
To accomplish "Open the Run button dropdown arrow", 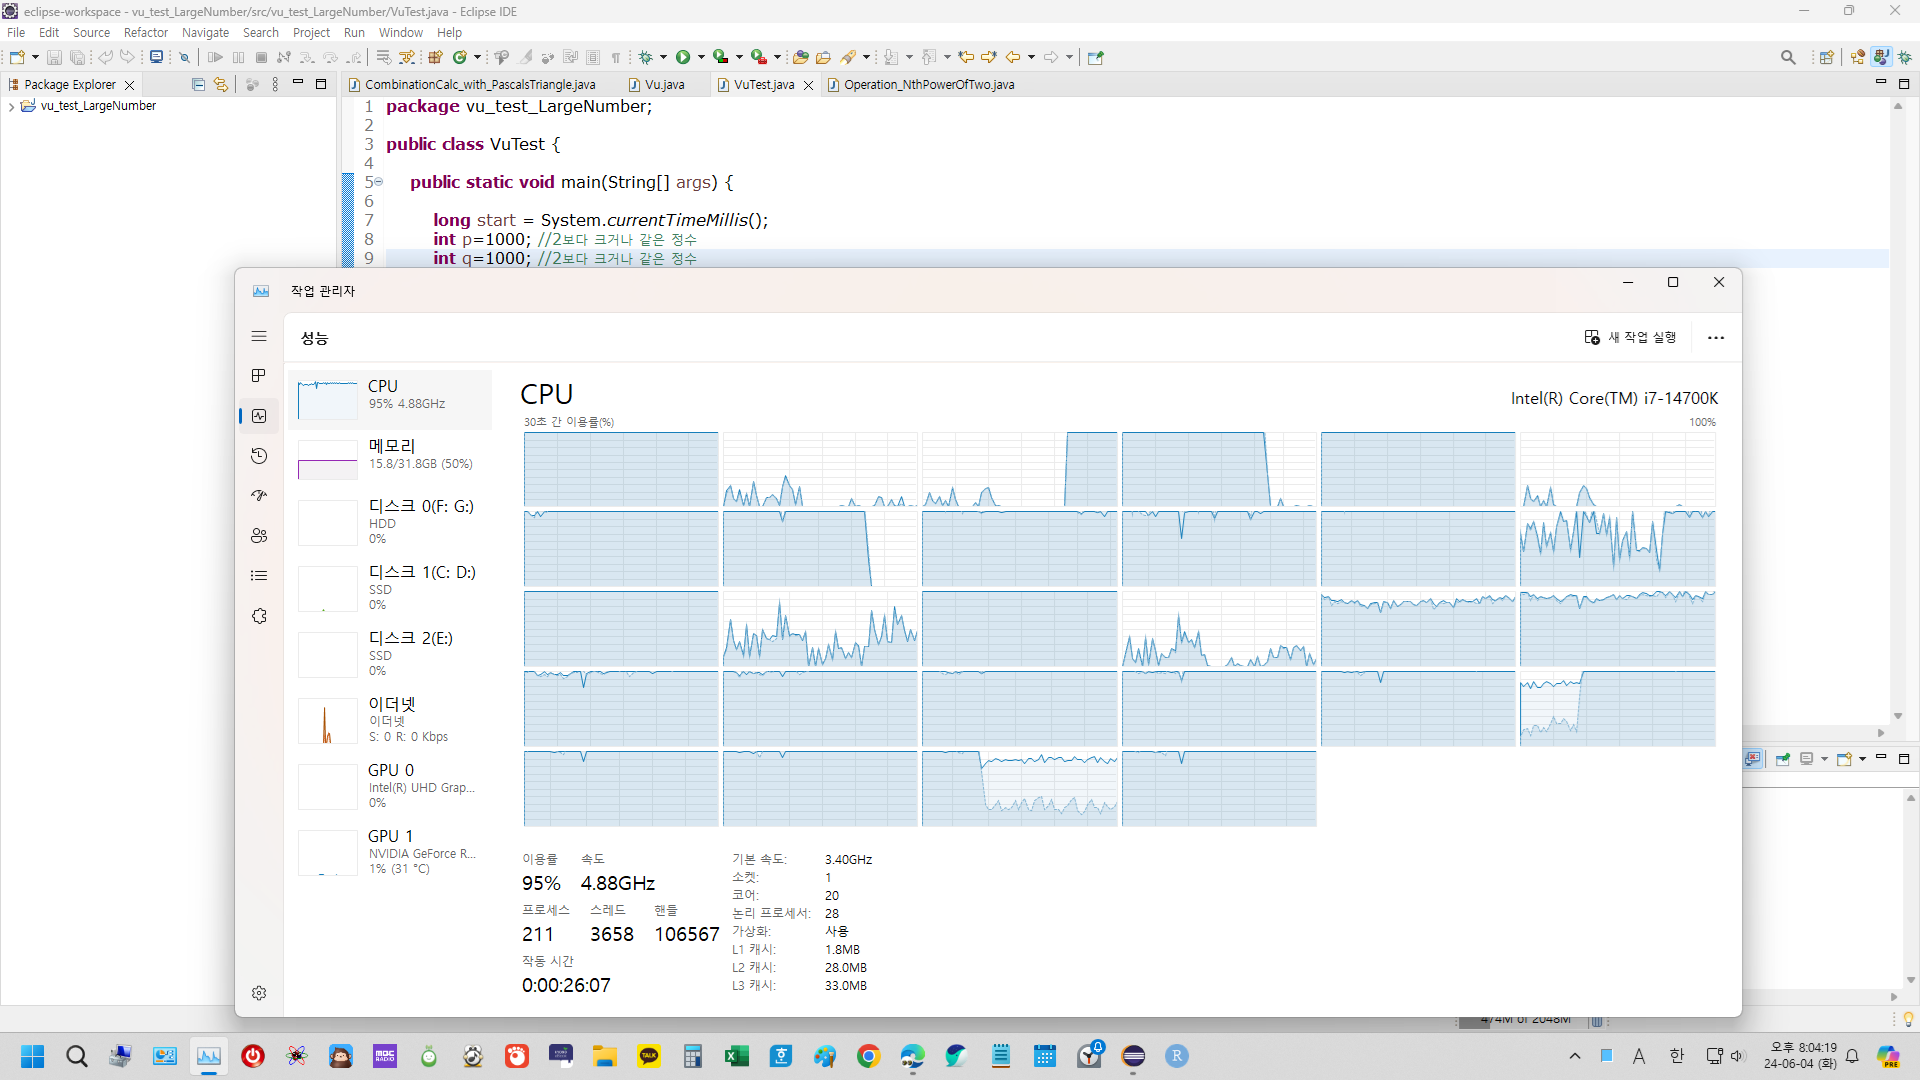I will (x=701, y=57).
